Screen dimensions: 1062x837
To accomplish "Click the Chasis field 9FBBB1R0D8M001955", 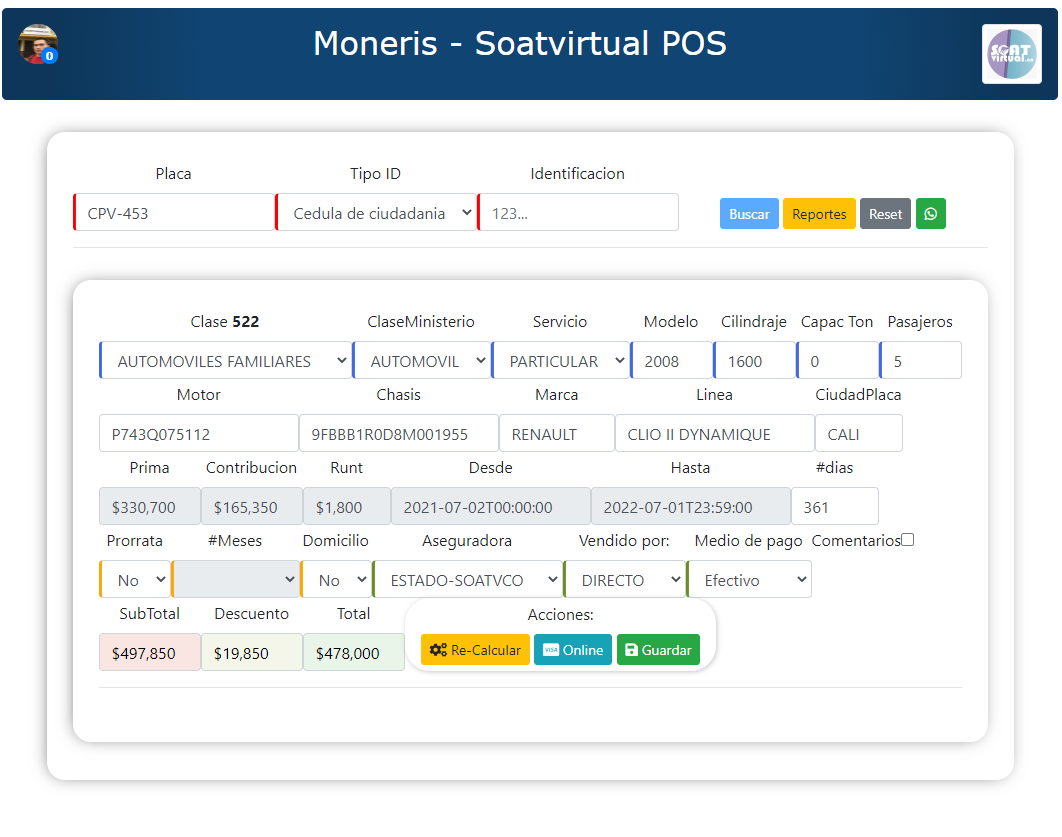I will [x=398, y=433].
